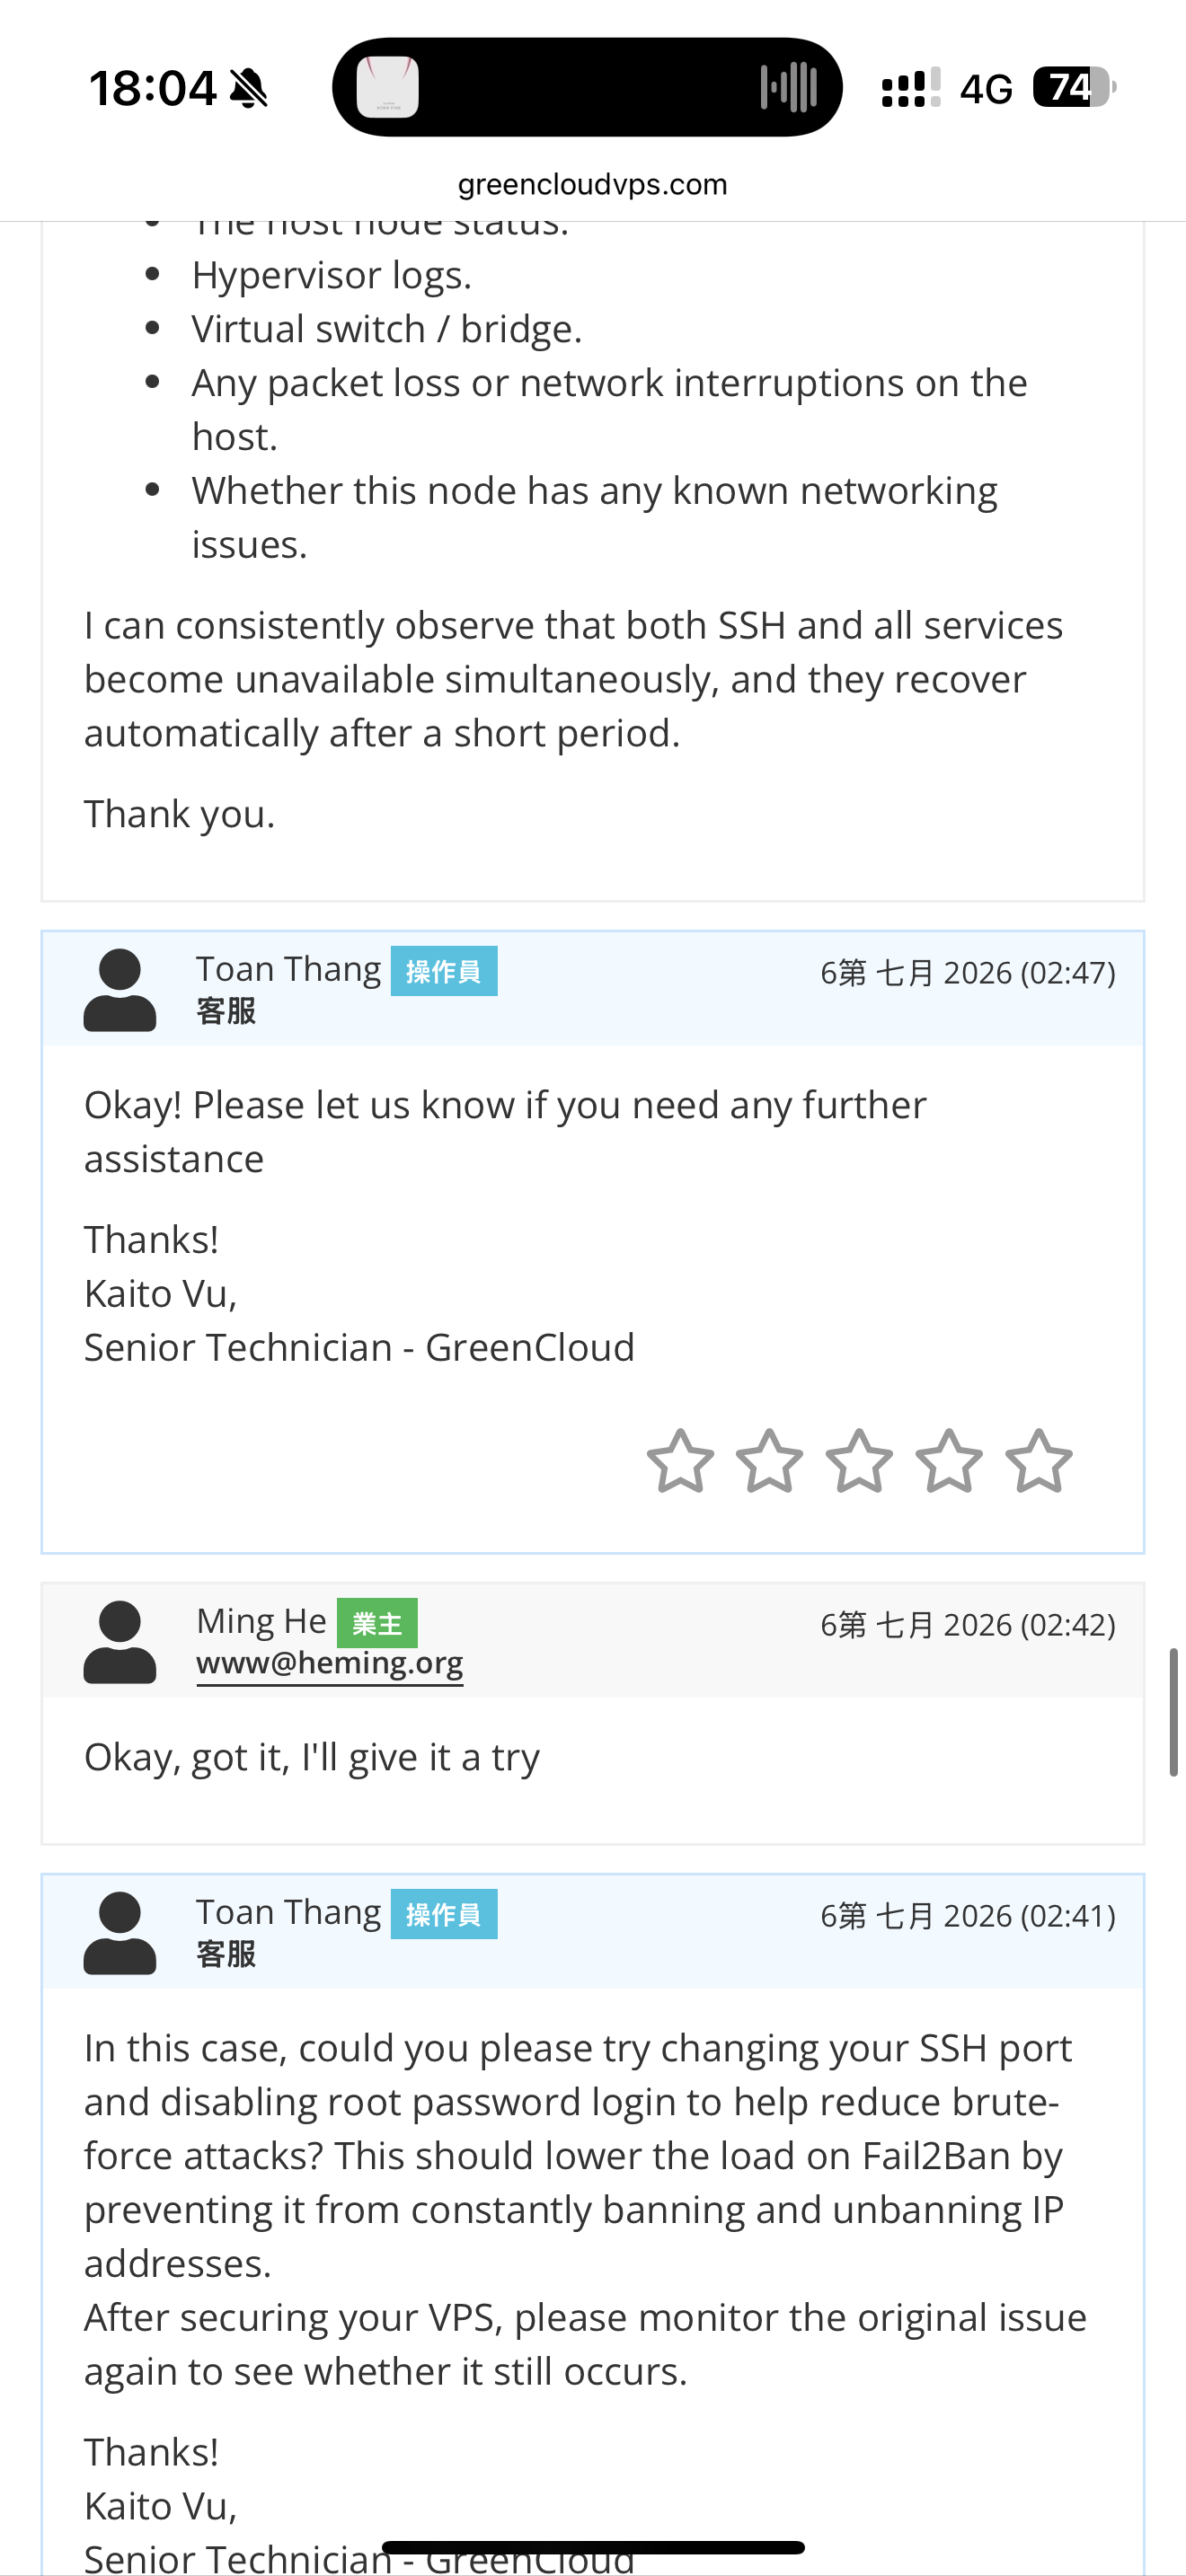Give the reply three stars
The width and height of the screenshot is (1186, 2576).
tap(859, 1461)
